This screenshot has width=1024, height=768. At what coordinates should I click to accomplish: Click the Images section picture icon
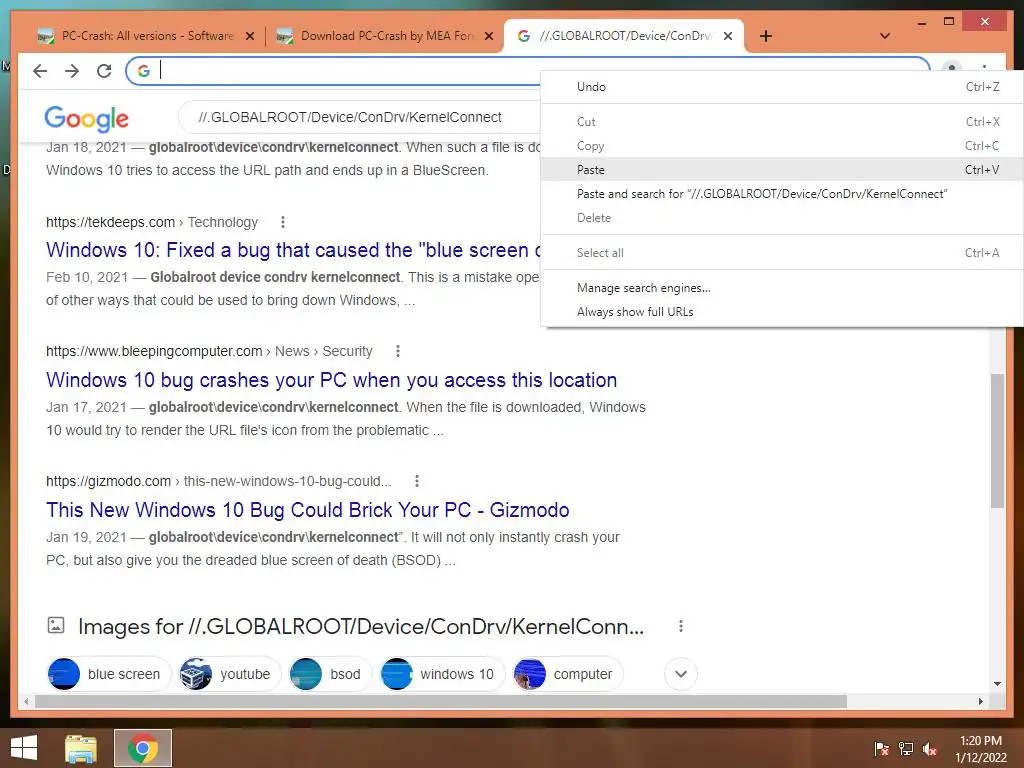[x=56, y=625]
